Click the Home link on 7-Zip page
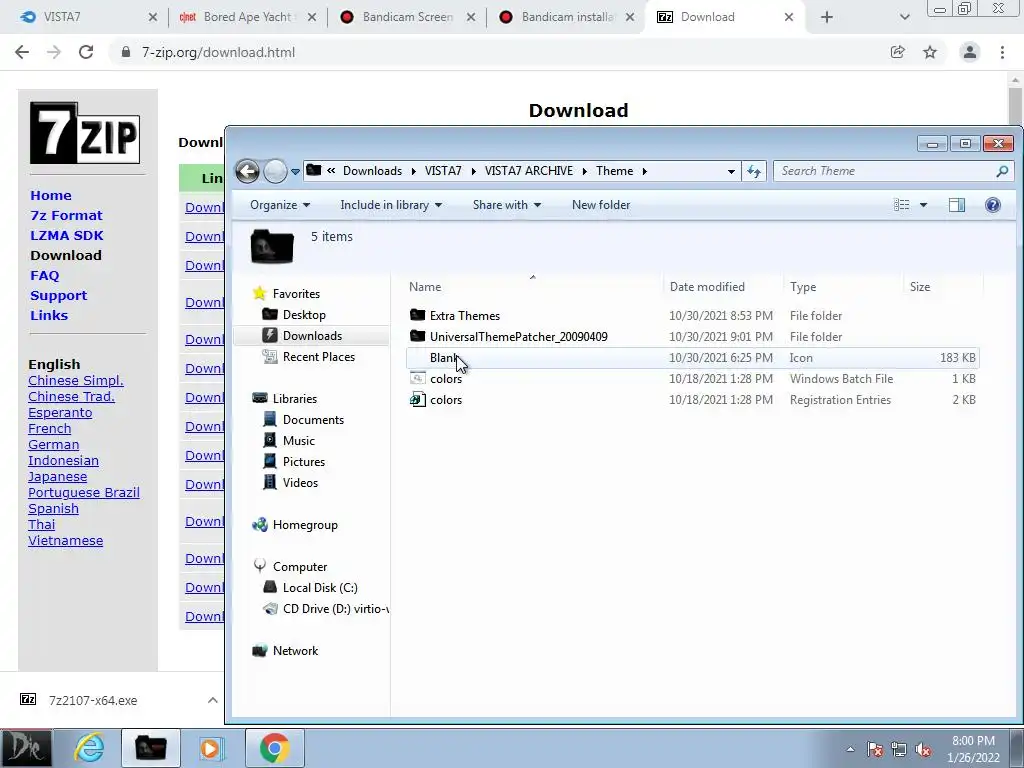This screenshot has height=768, width=1024. 51,195
